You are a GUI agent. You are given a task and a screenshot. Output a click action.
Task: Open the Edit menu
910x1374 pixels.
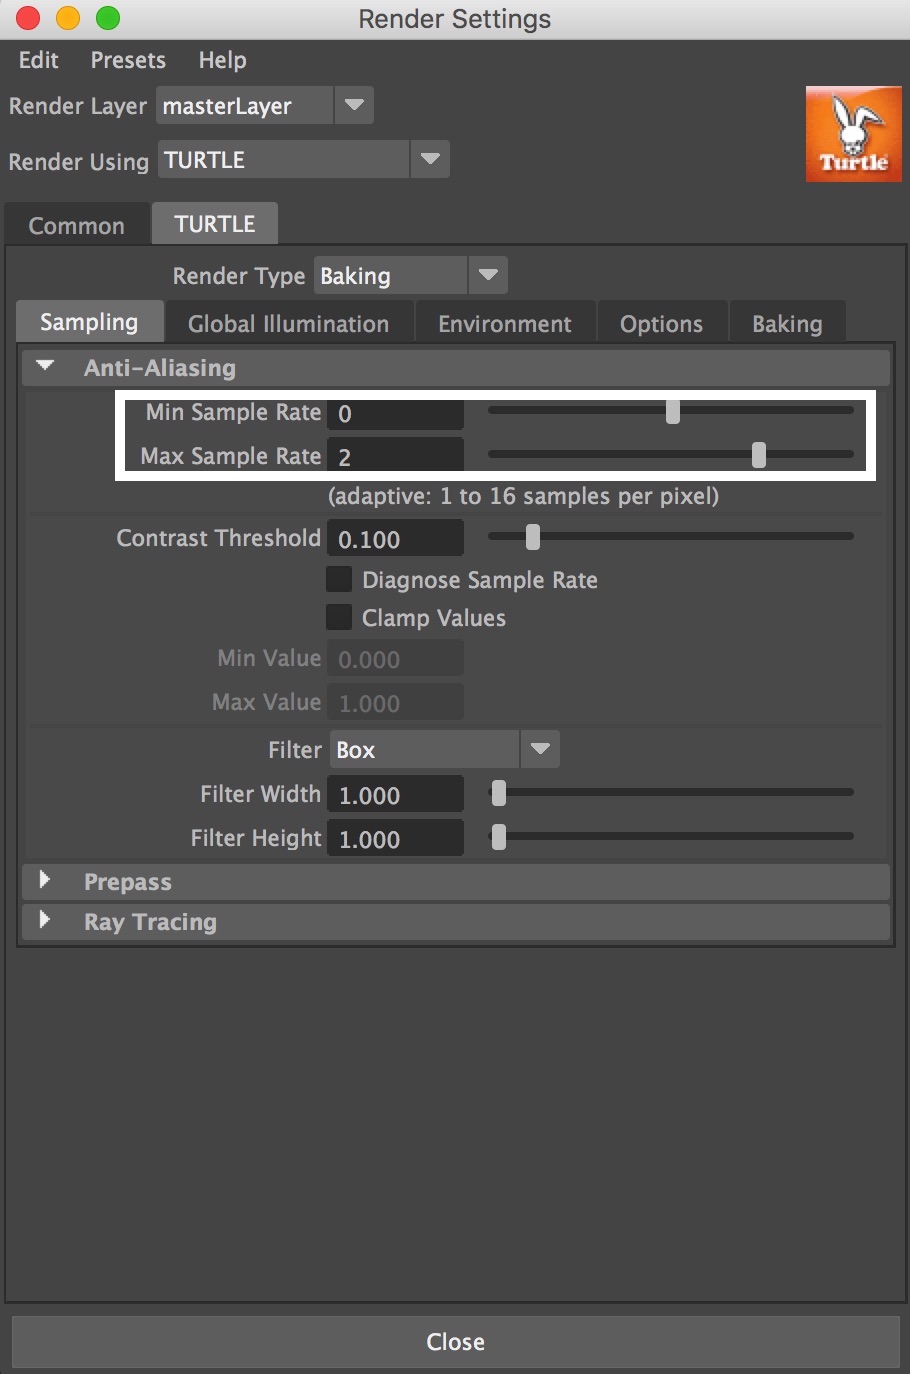click(x=38, y=60)
